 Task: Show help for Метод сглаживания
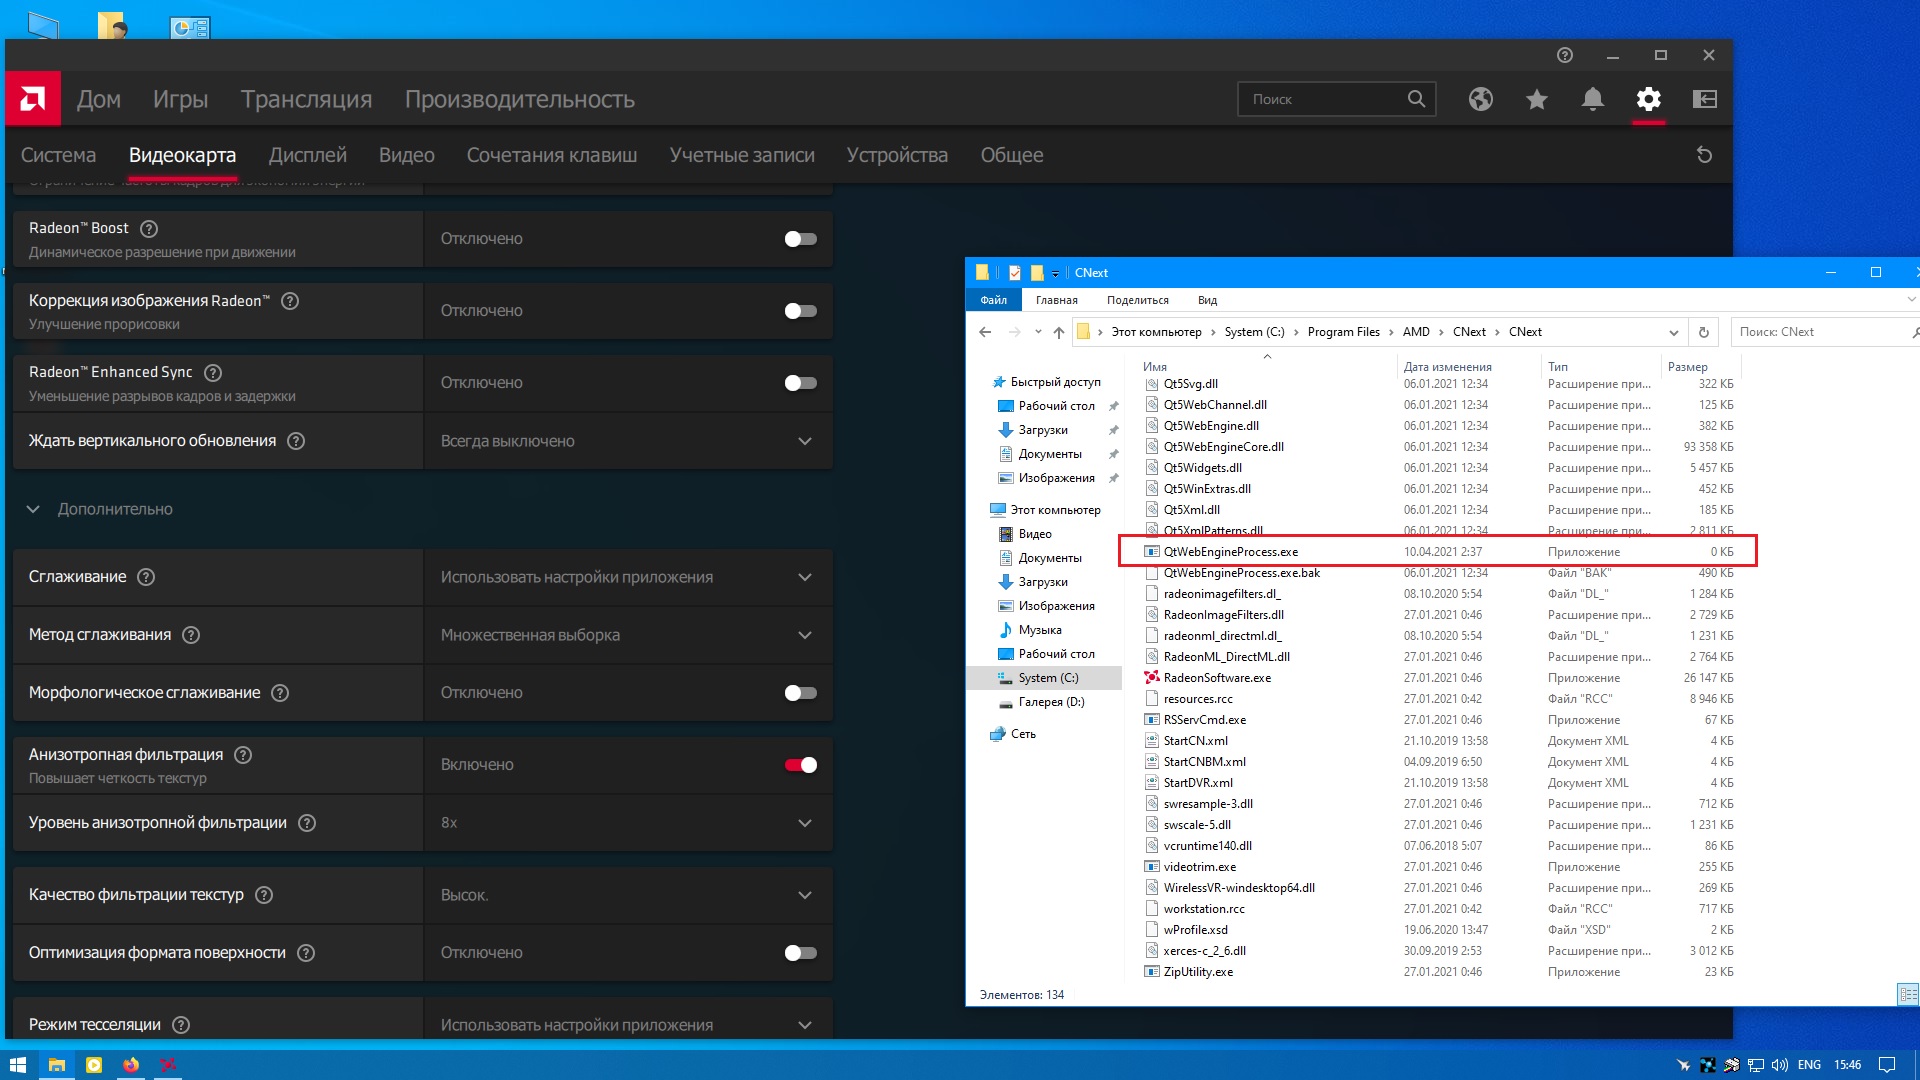(x=191, y=635)
